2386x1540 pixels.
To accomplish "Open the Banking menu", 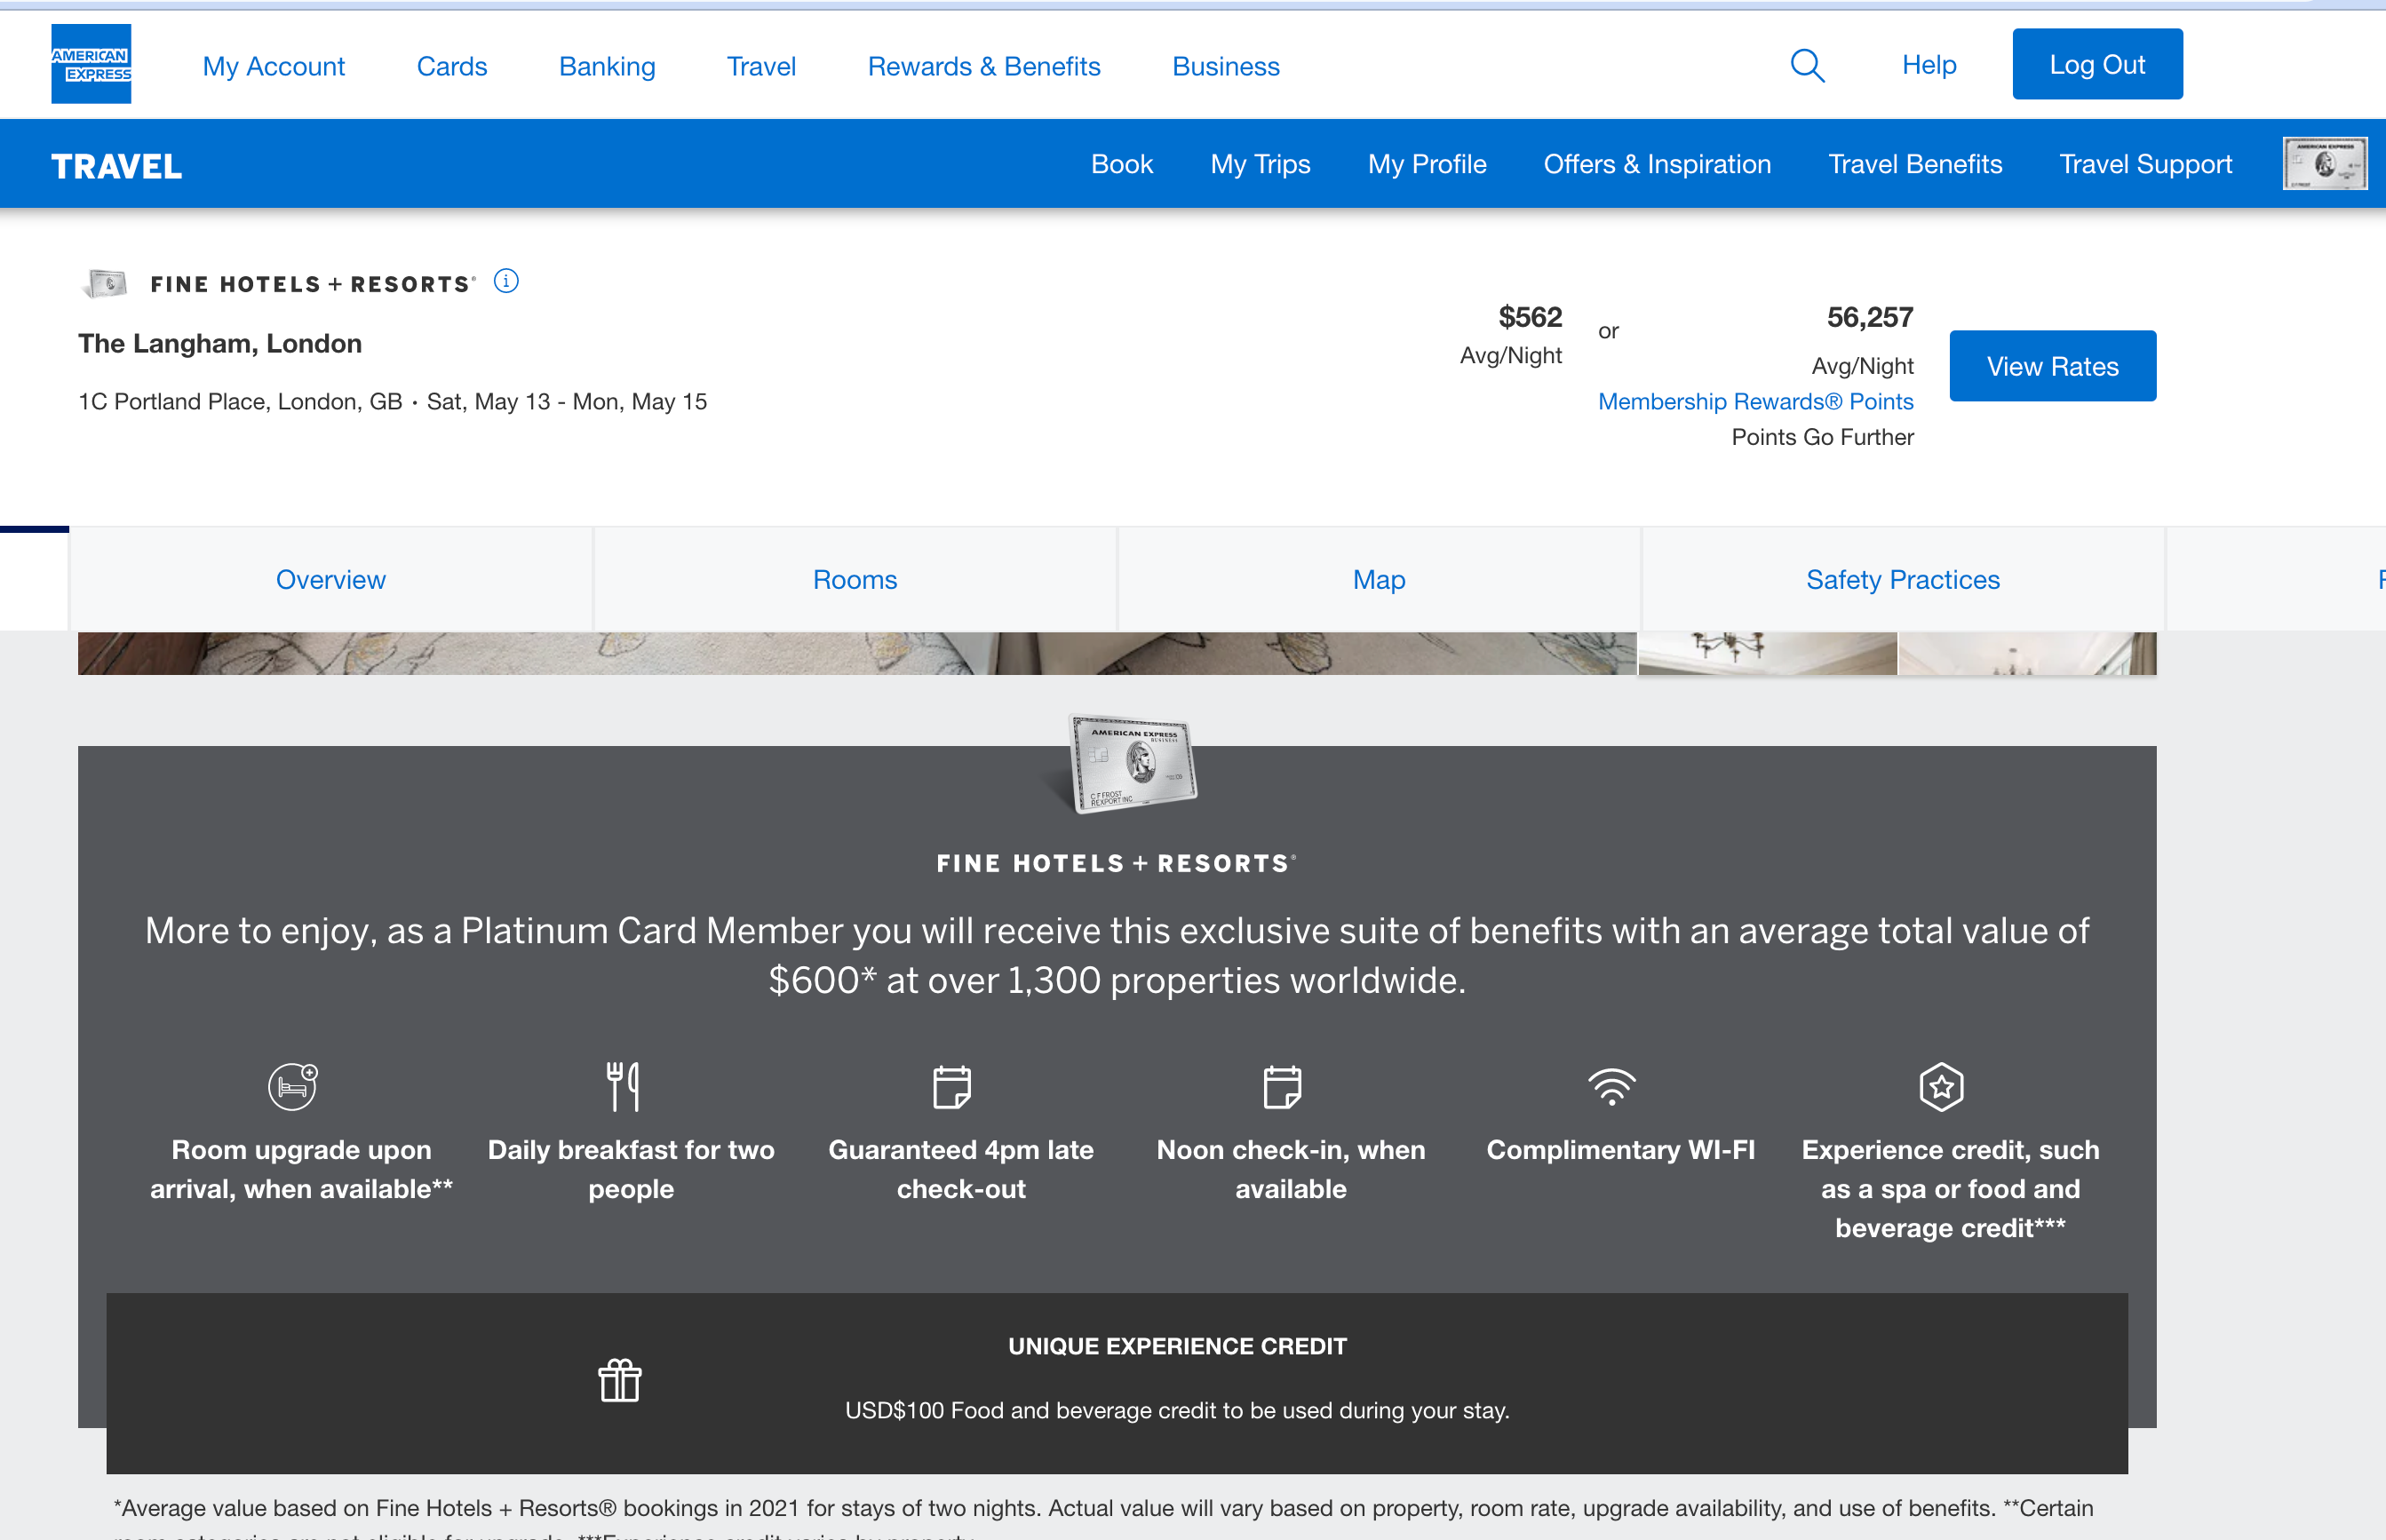I will click(607, 66).
